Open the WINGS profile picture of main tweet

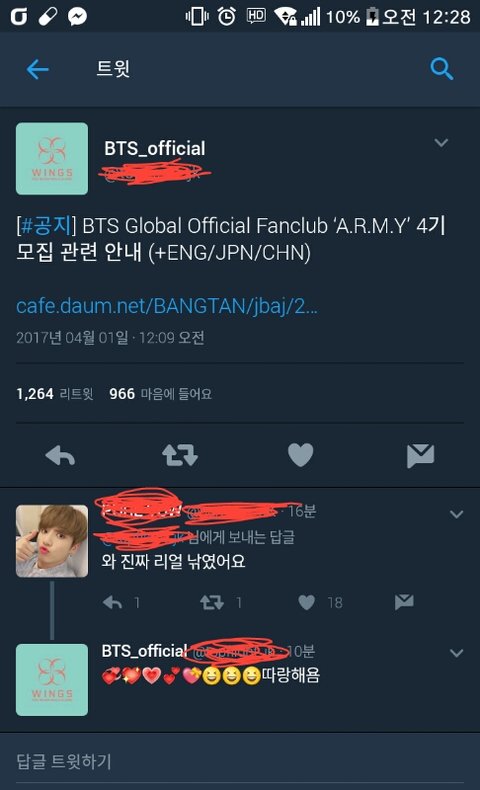point(52,159)
